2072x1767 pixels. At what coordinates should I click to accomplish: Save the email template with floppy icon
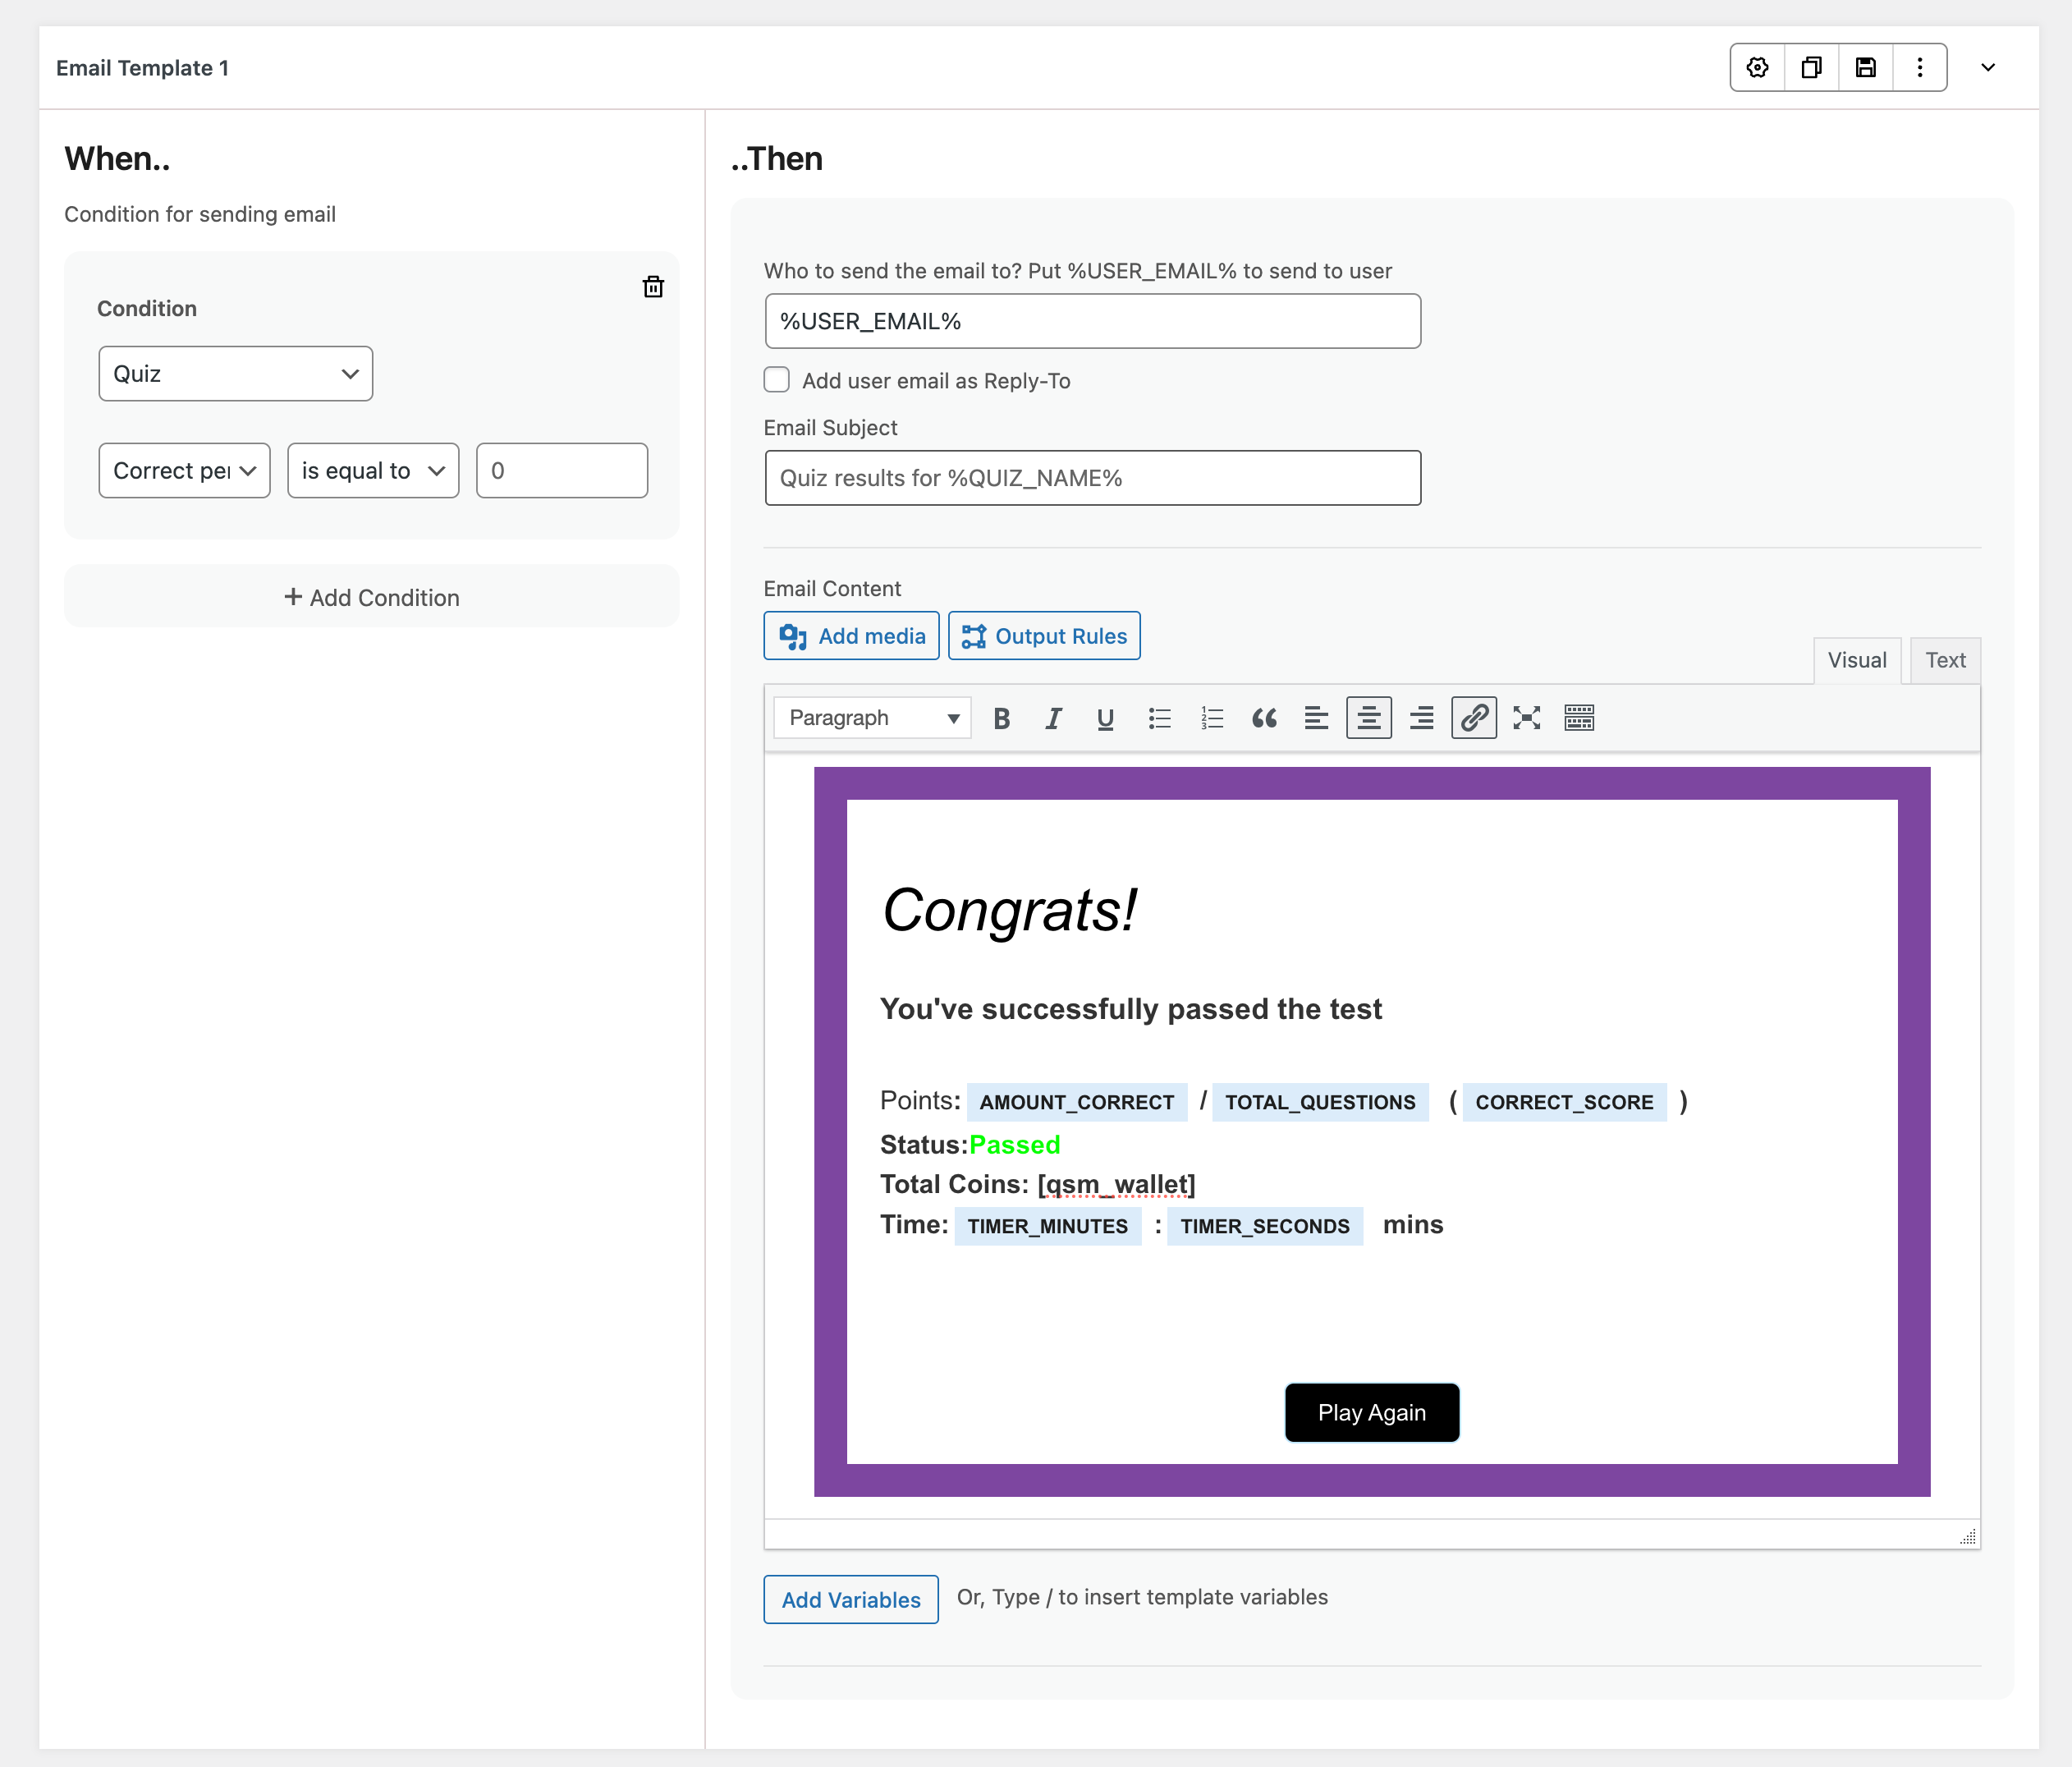click(1865, 67)
